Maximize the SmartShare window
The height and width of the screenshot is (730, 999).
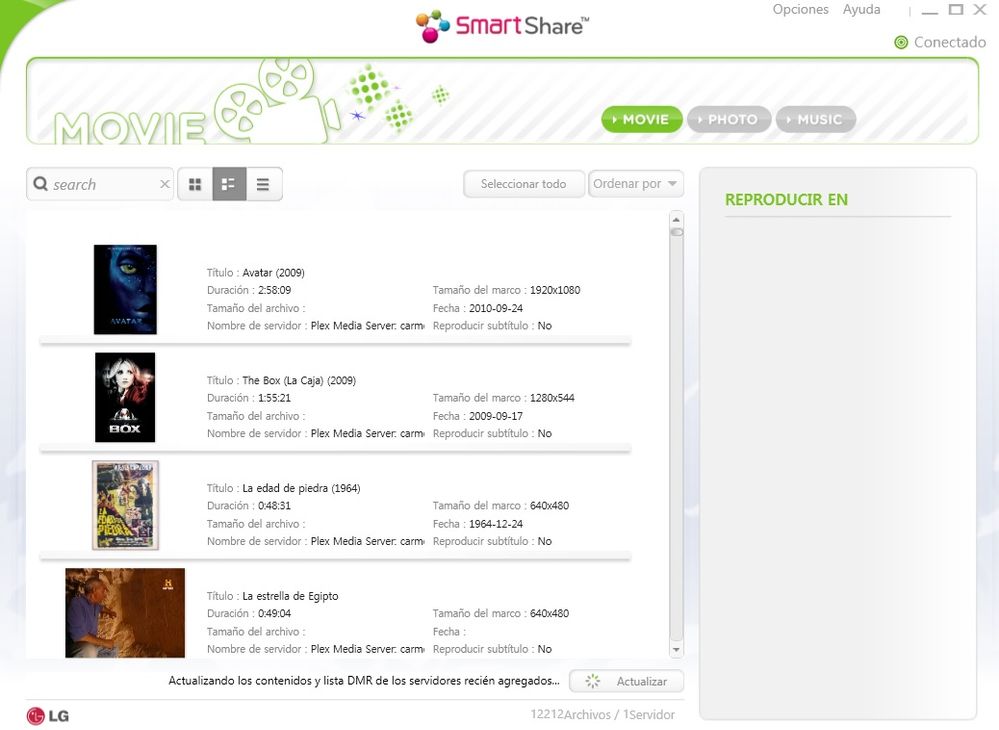(956, 10)
